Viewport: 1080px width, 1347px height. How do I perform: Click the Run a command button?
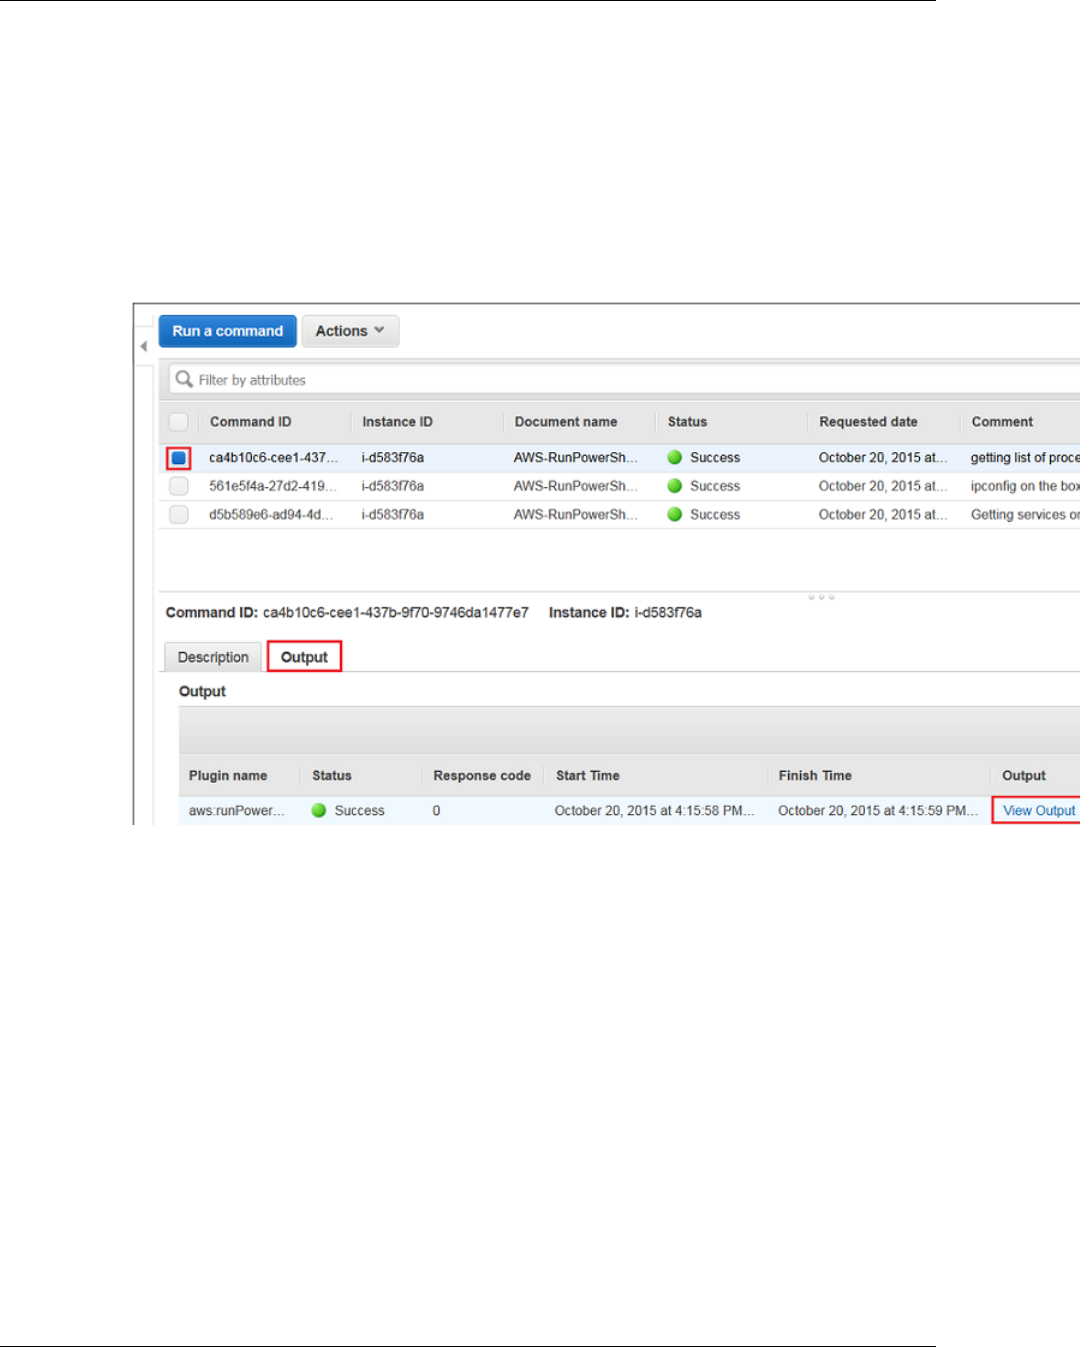click(x=228, y=331)
